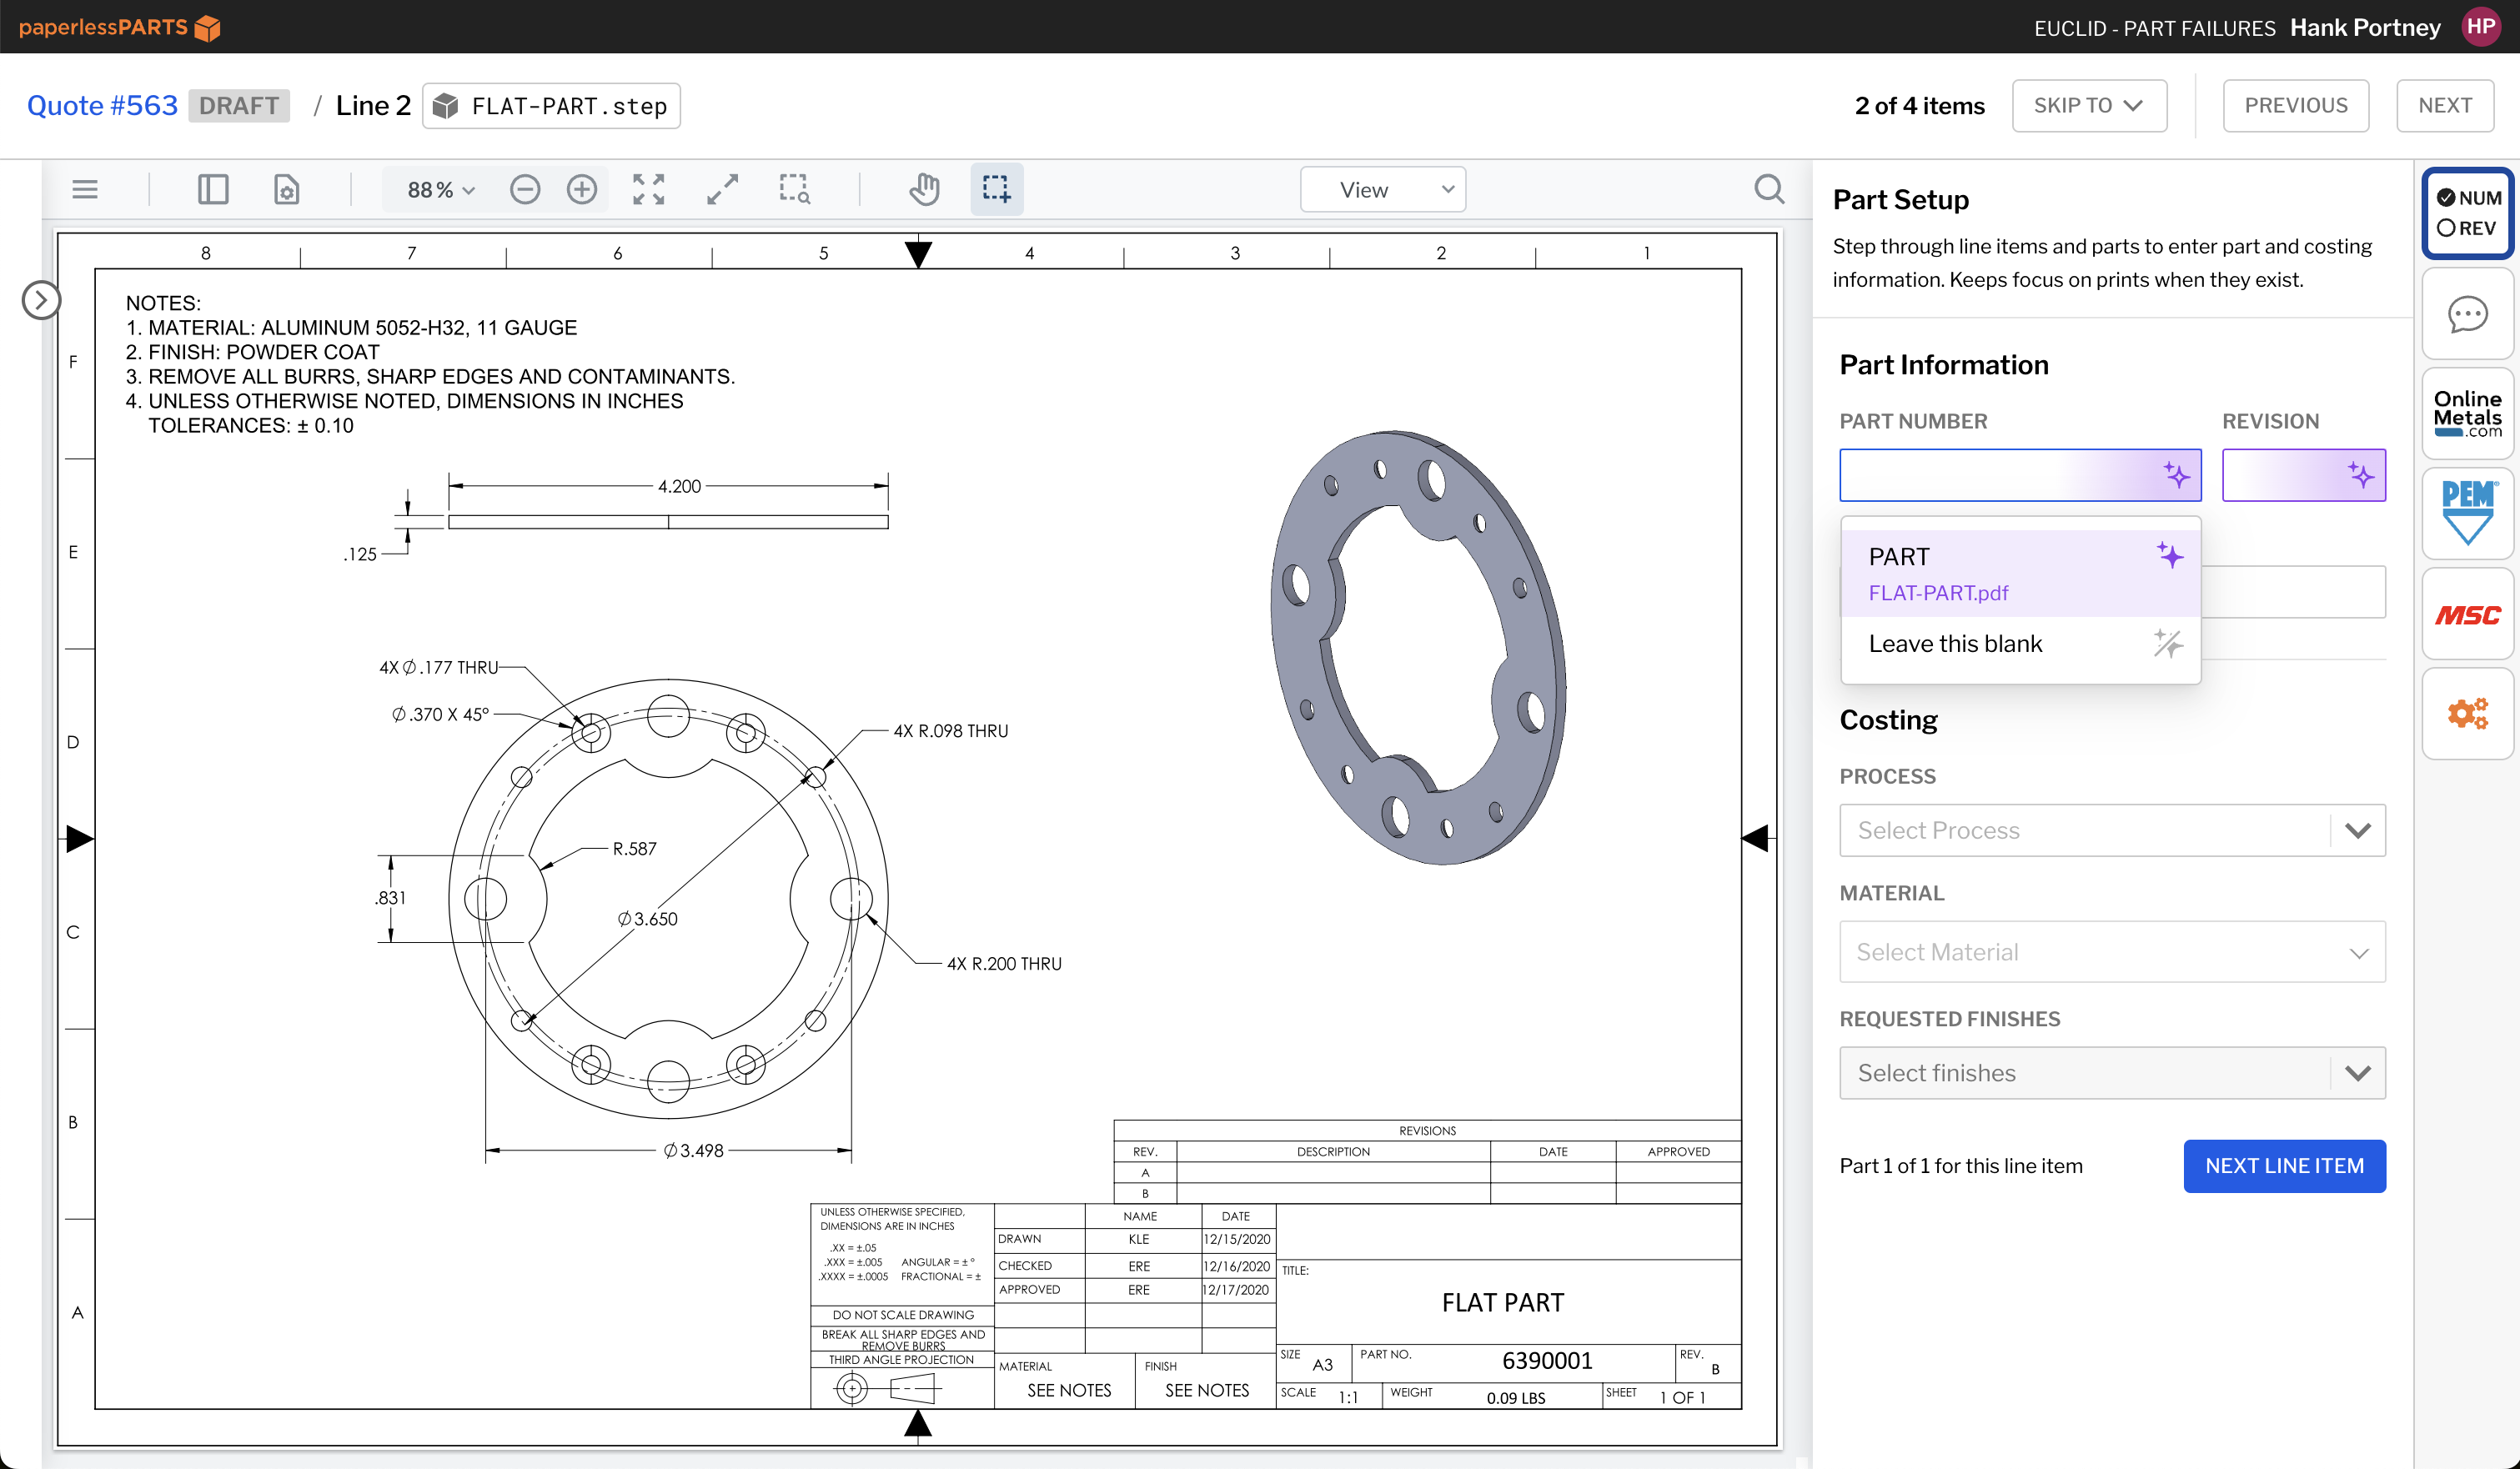Click the diagonal expand fullscreen icon
This screenshot has width=2520, height=1469.
point(722,189)
